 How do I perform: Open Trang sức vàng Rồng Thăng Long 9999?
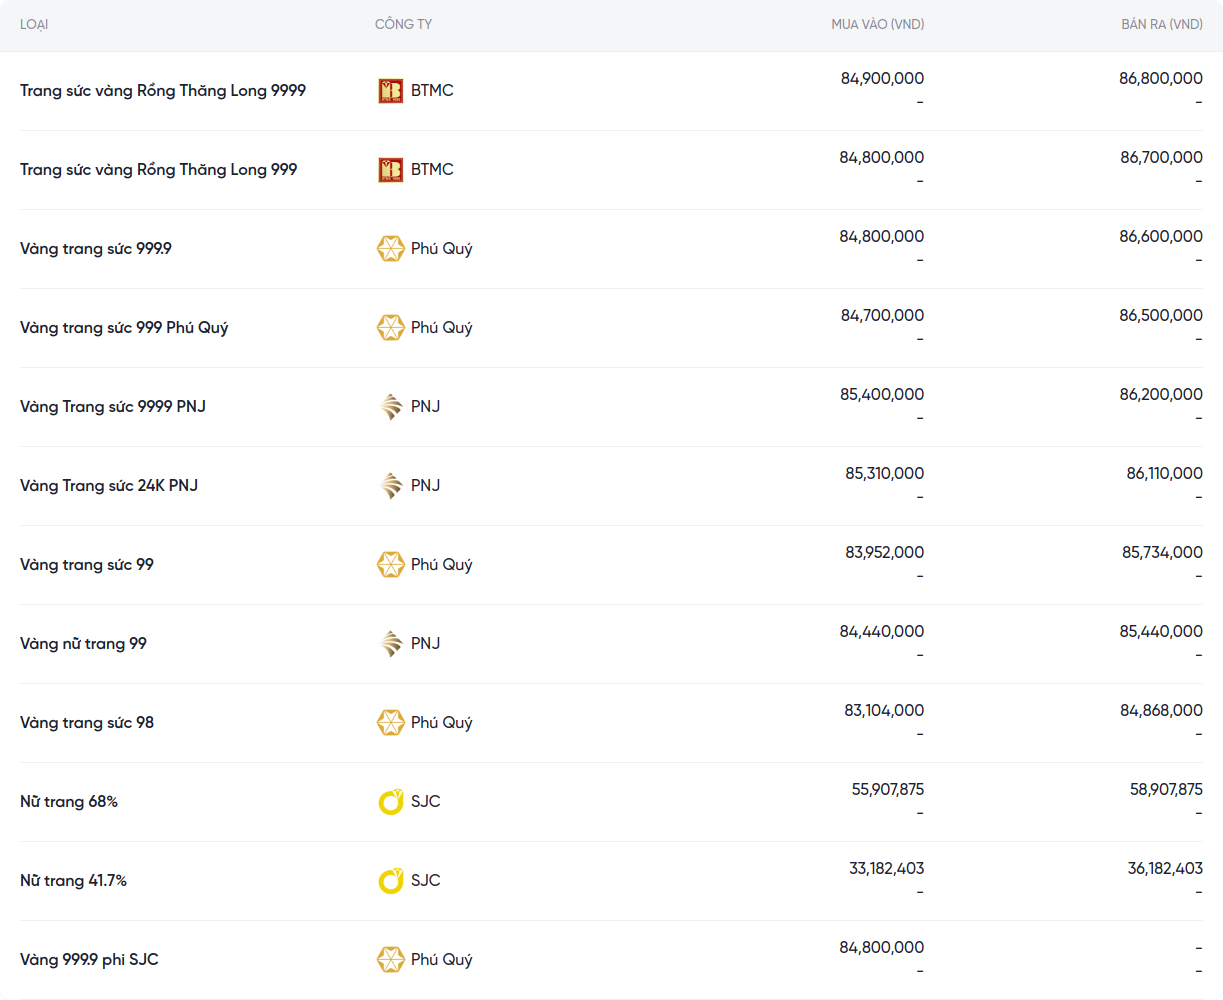coord(163,91)
